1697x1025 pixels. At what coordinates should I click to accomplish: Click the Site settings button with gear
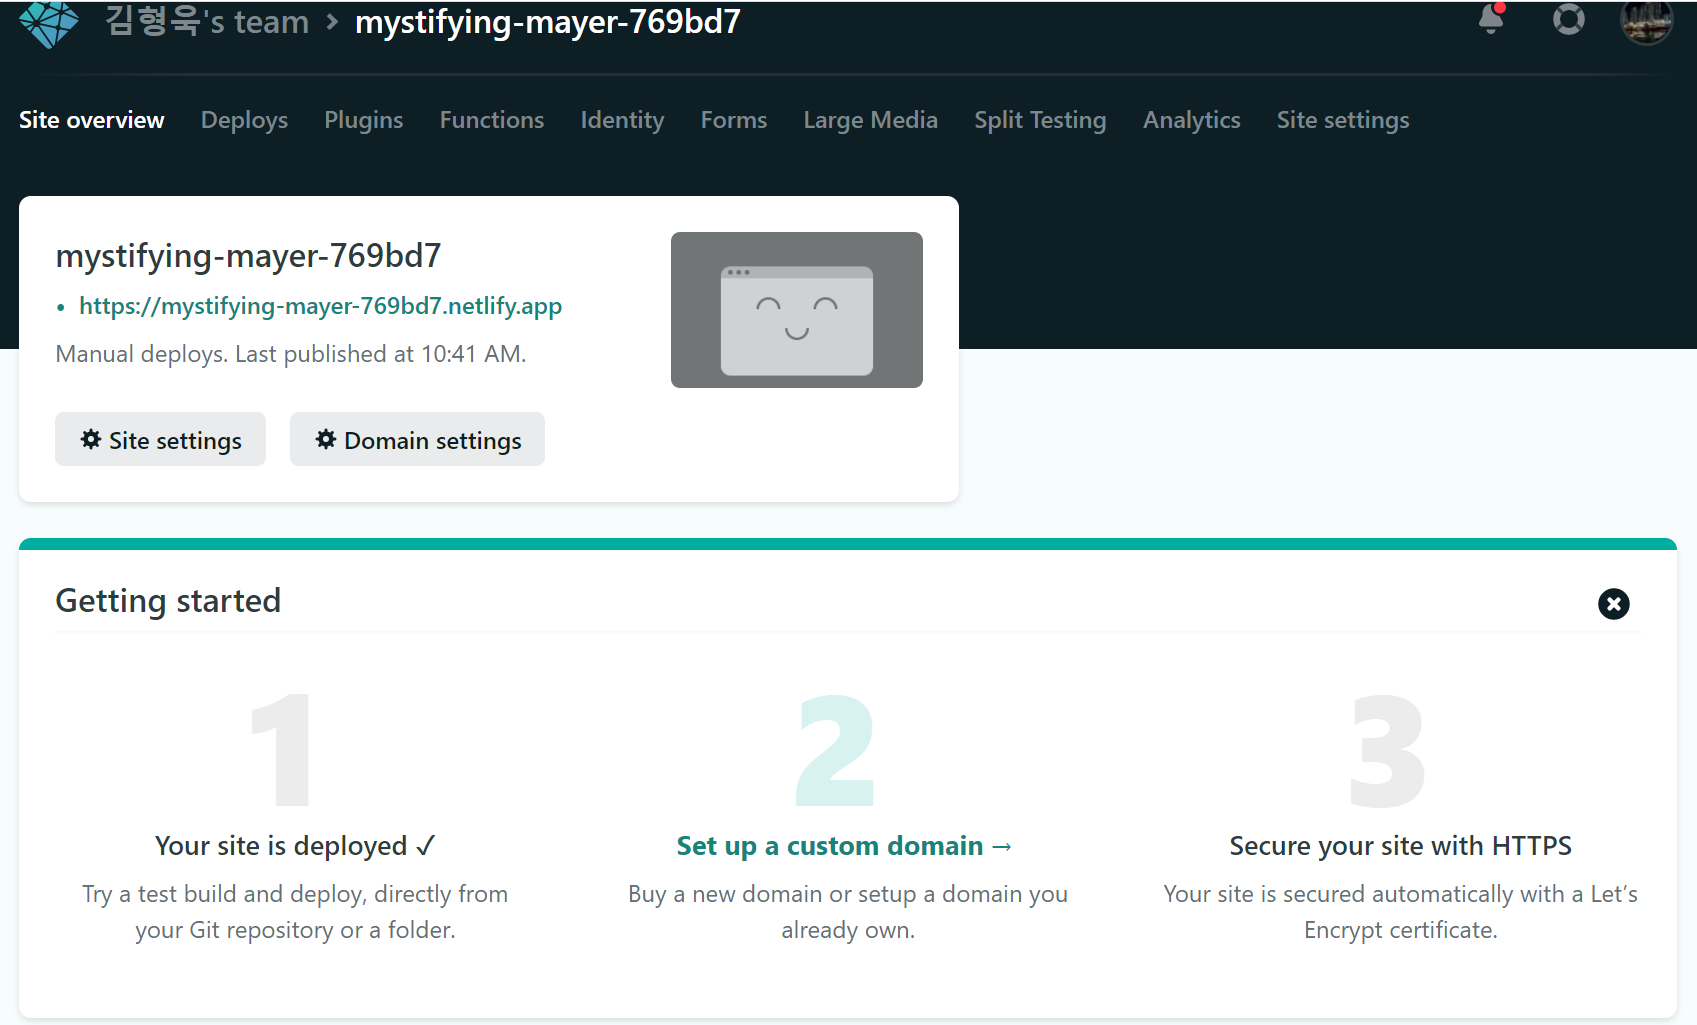tap(160, 439)
